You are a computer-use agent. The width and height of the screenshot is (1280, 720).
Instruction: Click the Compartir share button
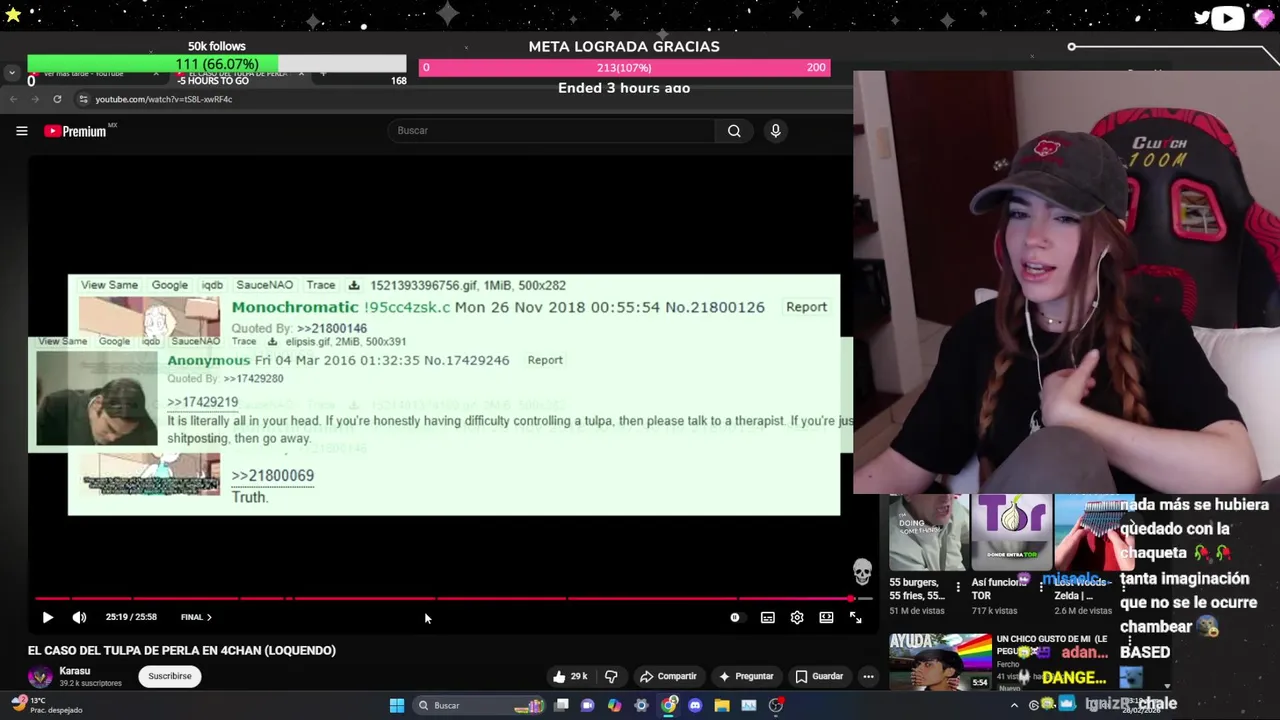[x=668, y=676]
